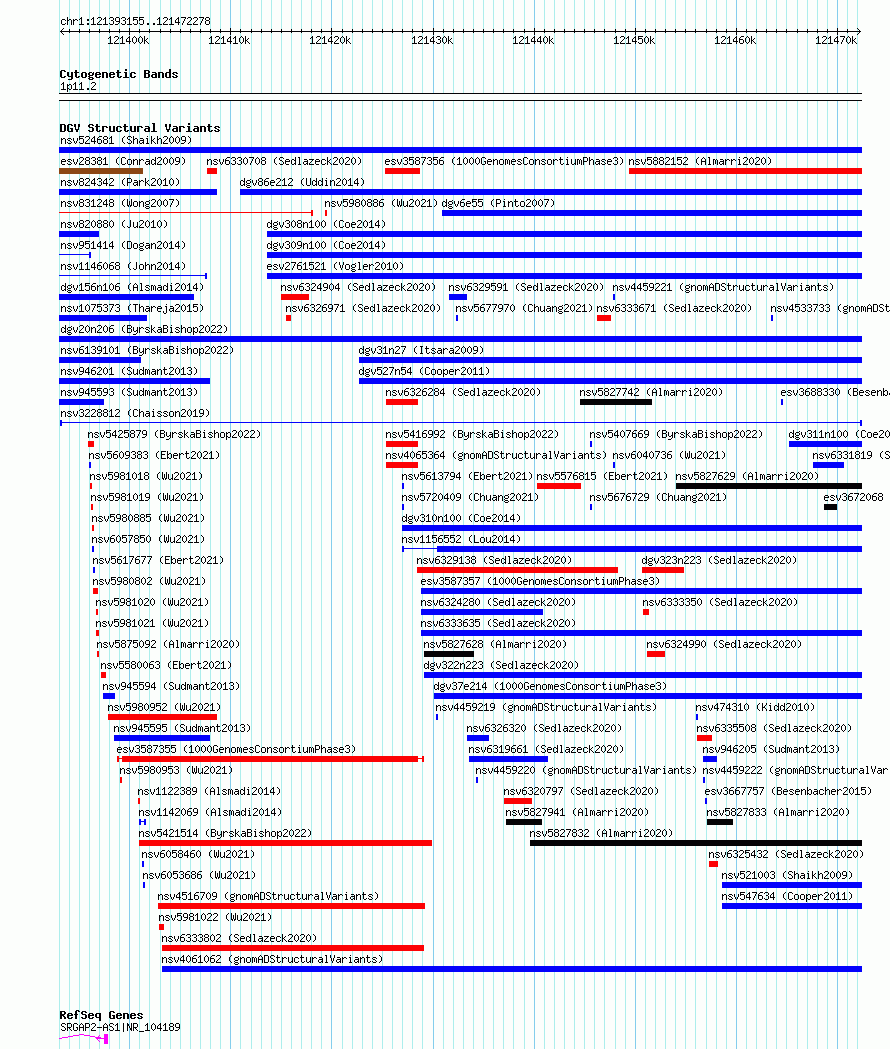Image resolution: width=890 pixels, height=1049 pixels.
Task: Select nsv5677970 (Chuang2021) label
Action: point(524,308)
